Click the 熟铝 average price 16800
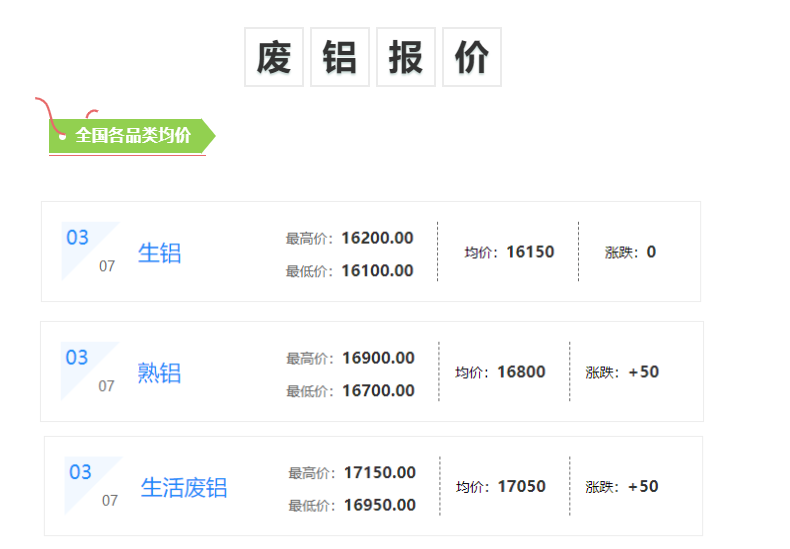790x549 pixels. click(x=521, y=372)
